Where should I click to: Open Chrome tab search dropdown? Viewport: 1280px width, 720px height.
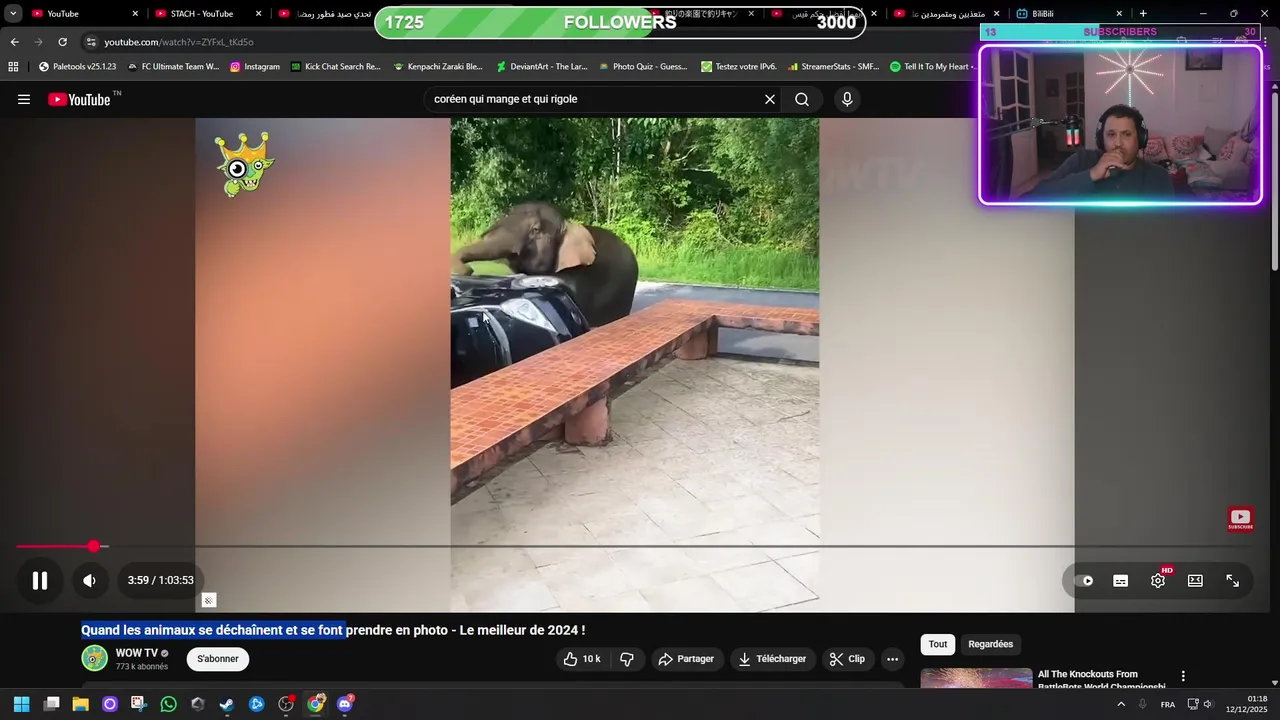pos(13,14)
